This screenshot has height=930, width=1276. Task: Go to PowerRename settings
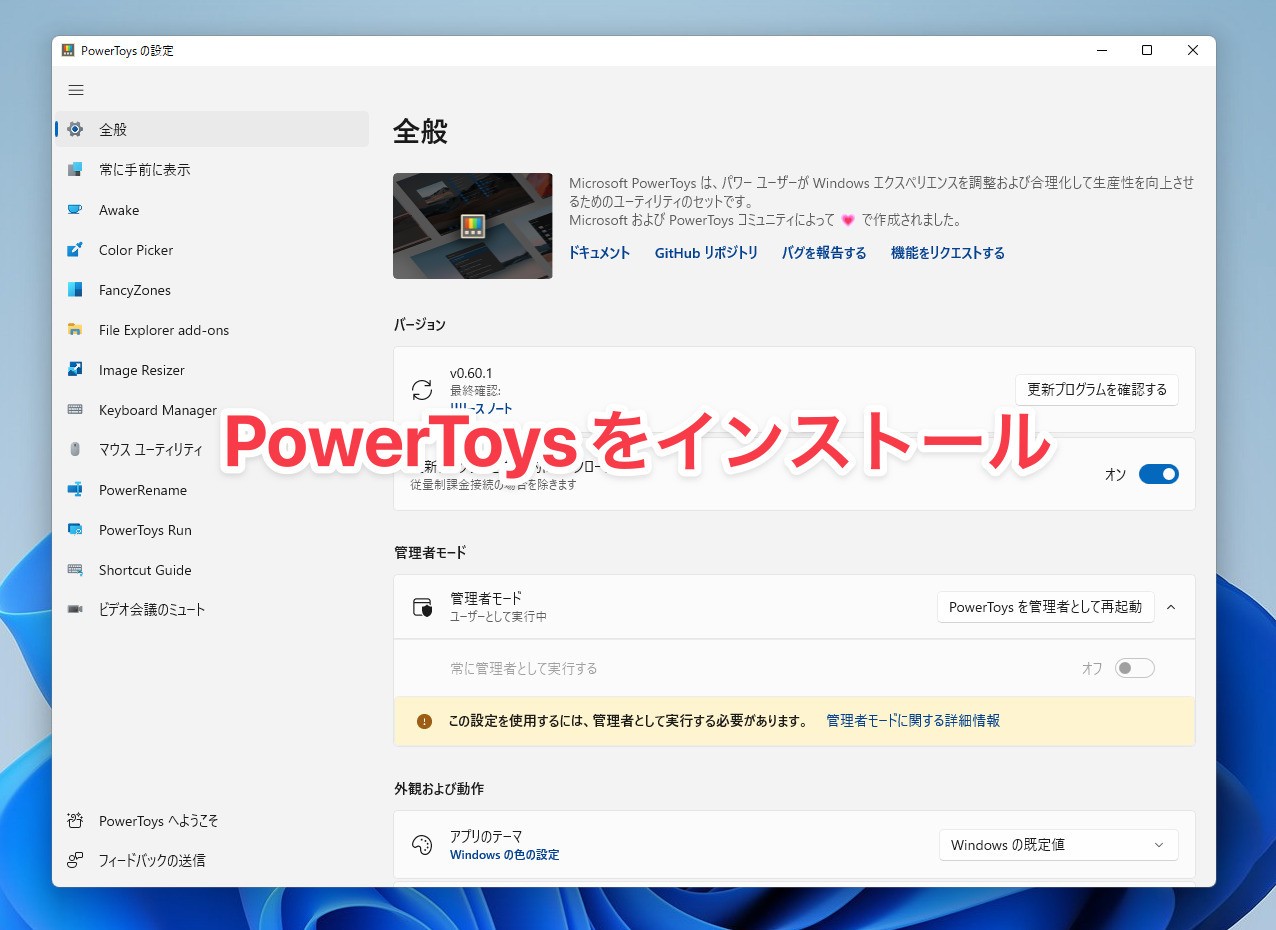point(212,490)
